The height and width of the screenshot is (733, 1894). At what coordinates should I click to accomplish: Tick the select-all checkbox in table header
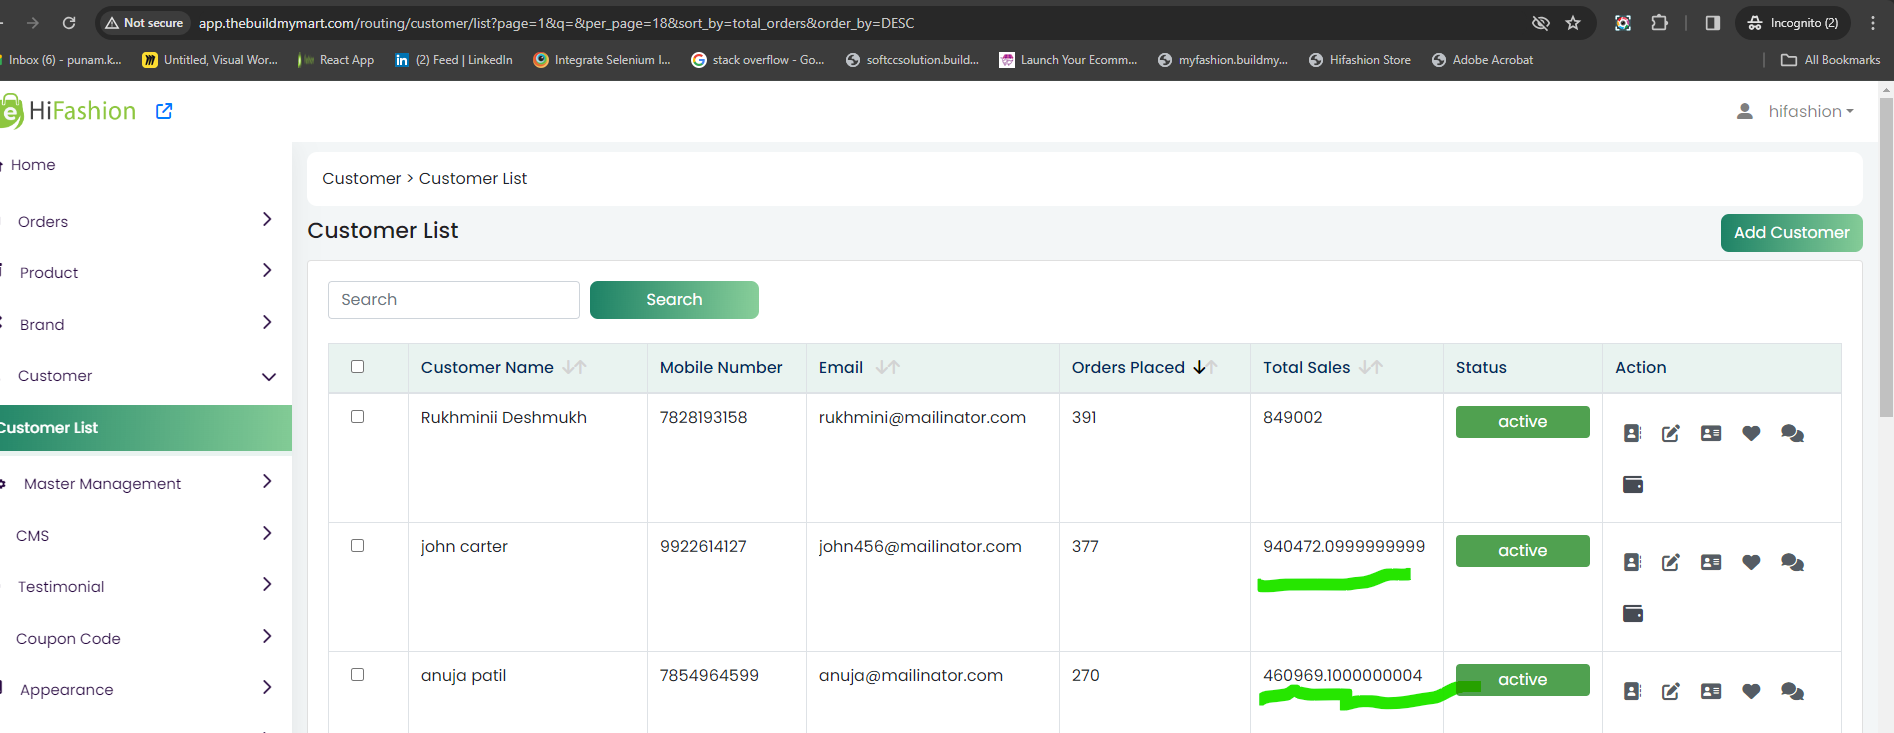357,367
